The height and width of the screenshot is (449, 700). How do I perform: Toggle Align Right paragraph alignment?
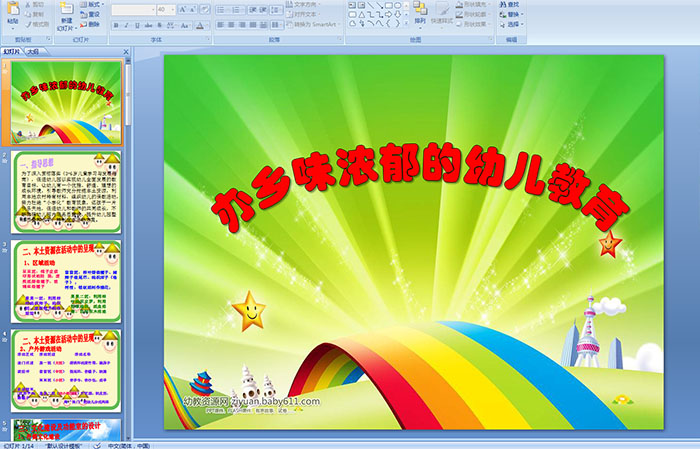pyautogui.click(x=242, y=25)
